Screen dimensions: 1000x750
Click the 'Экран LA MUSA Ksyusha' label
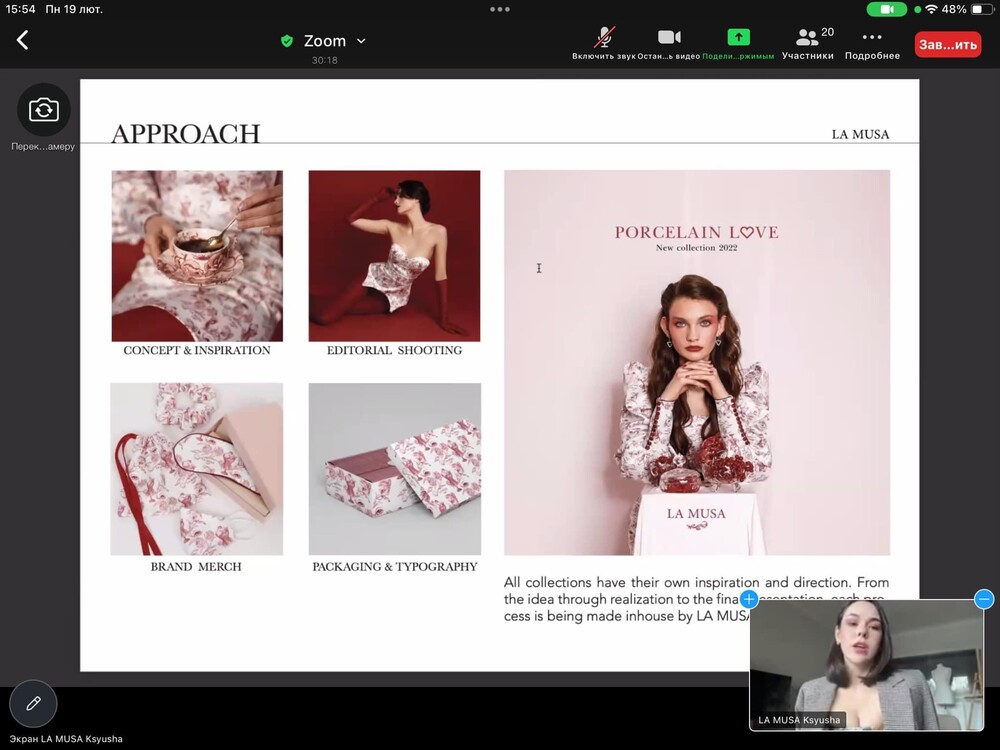point(66,739)
